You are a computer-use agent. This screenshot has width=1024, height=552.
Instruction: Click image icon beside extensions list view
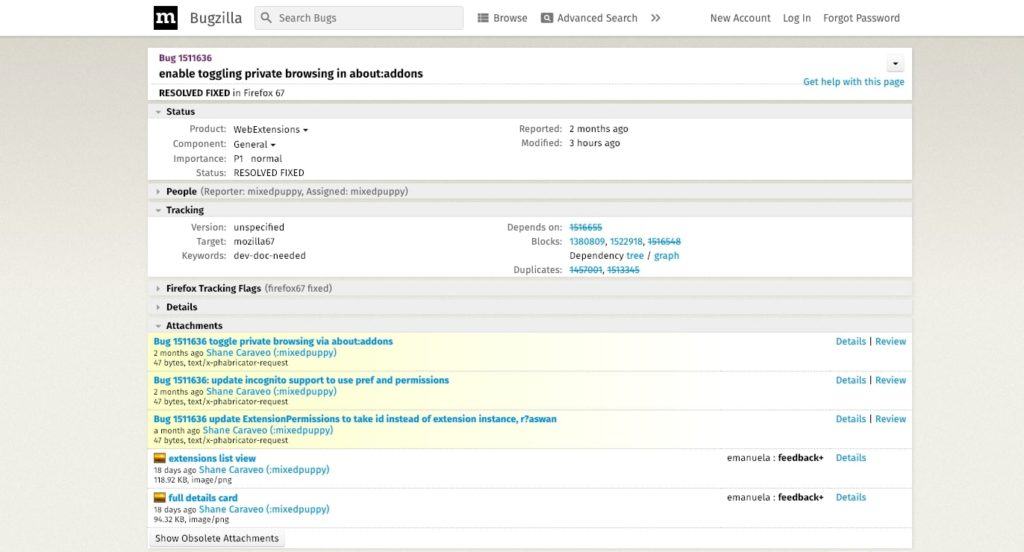tap(159, 458)
